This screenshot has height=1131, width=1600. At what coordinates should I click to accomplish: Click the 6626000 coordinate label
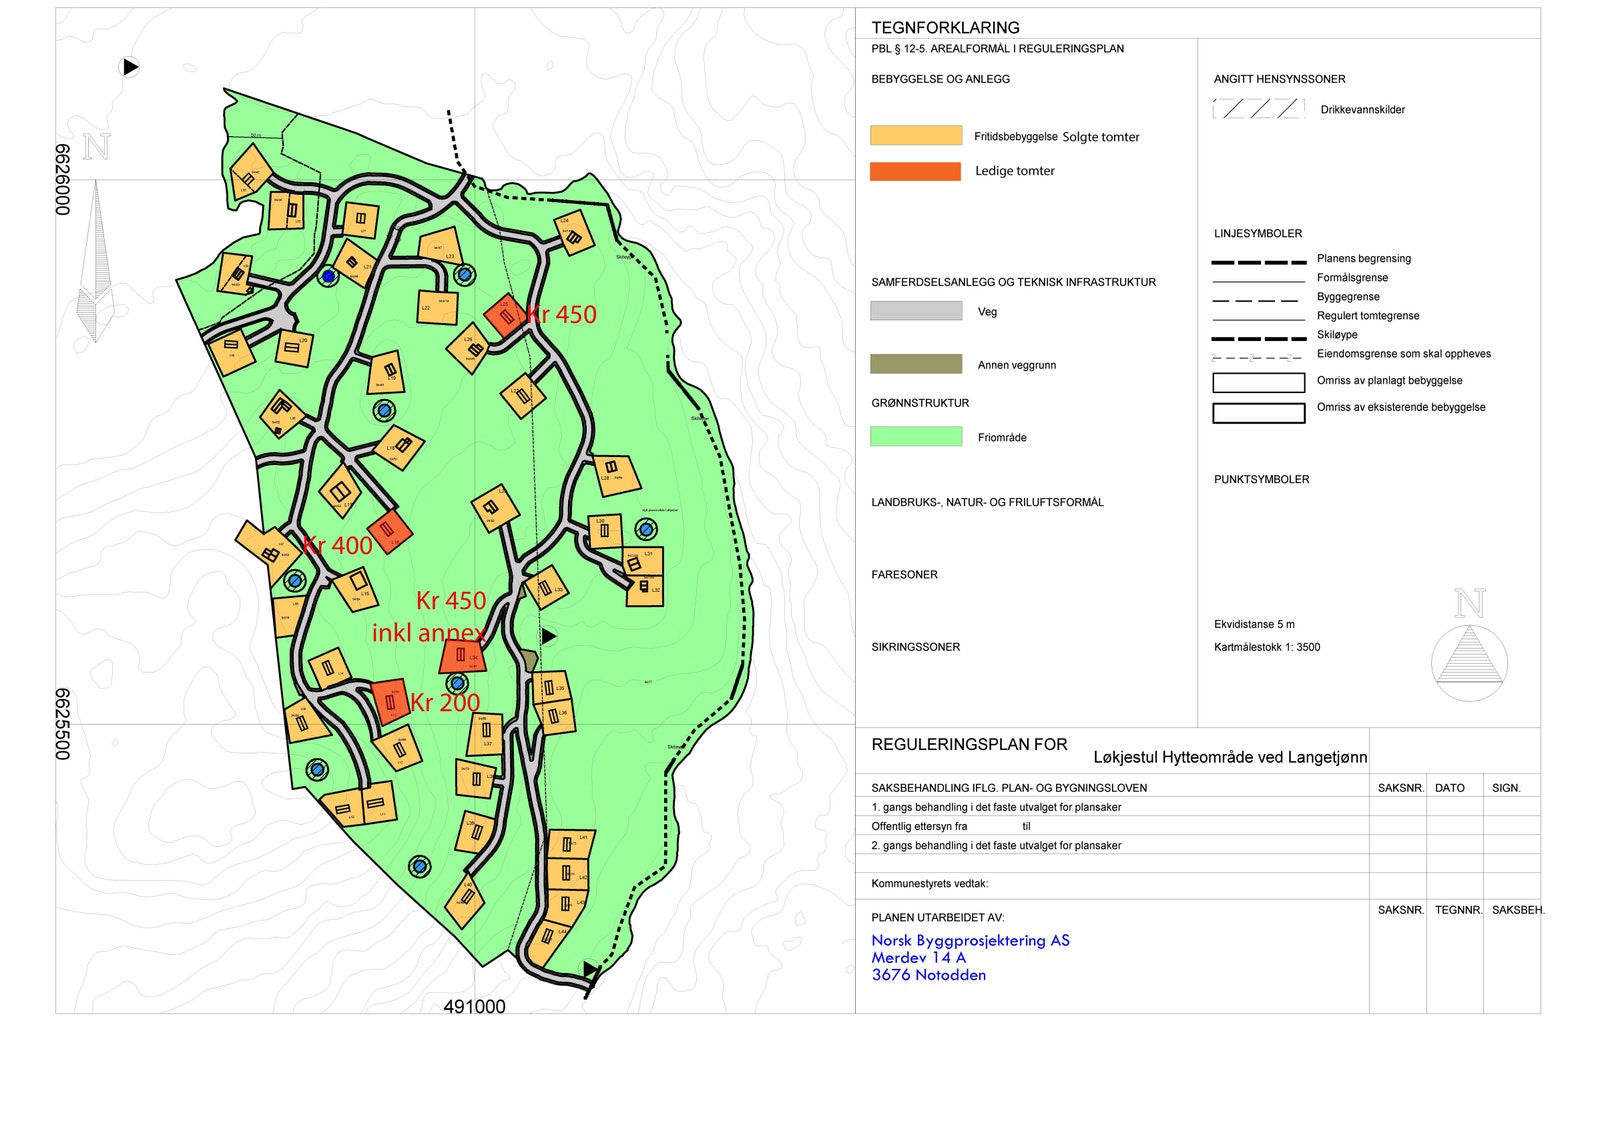tap(63, 180)
